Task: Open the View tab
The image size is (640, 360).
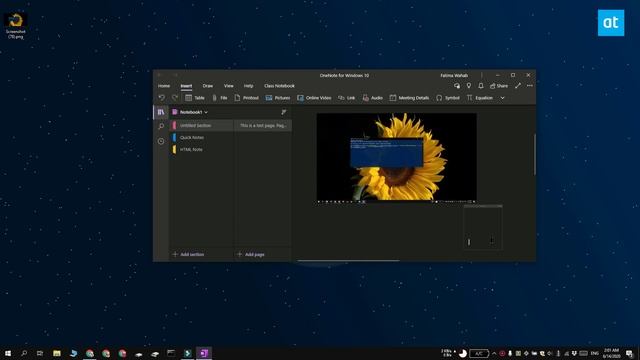Action: coord(229,86)
